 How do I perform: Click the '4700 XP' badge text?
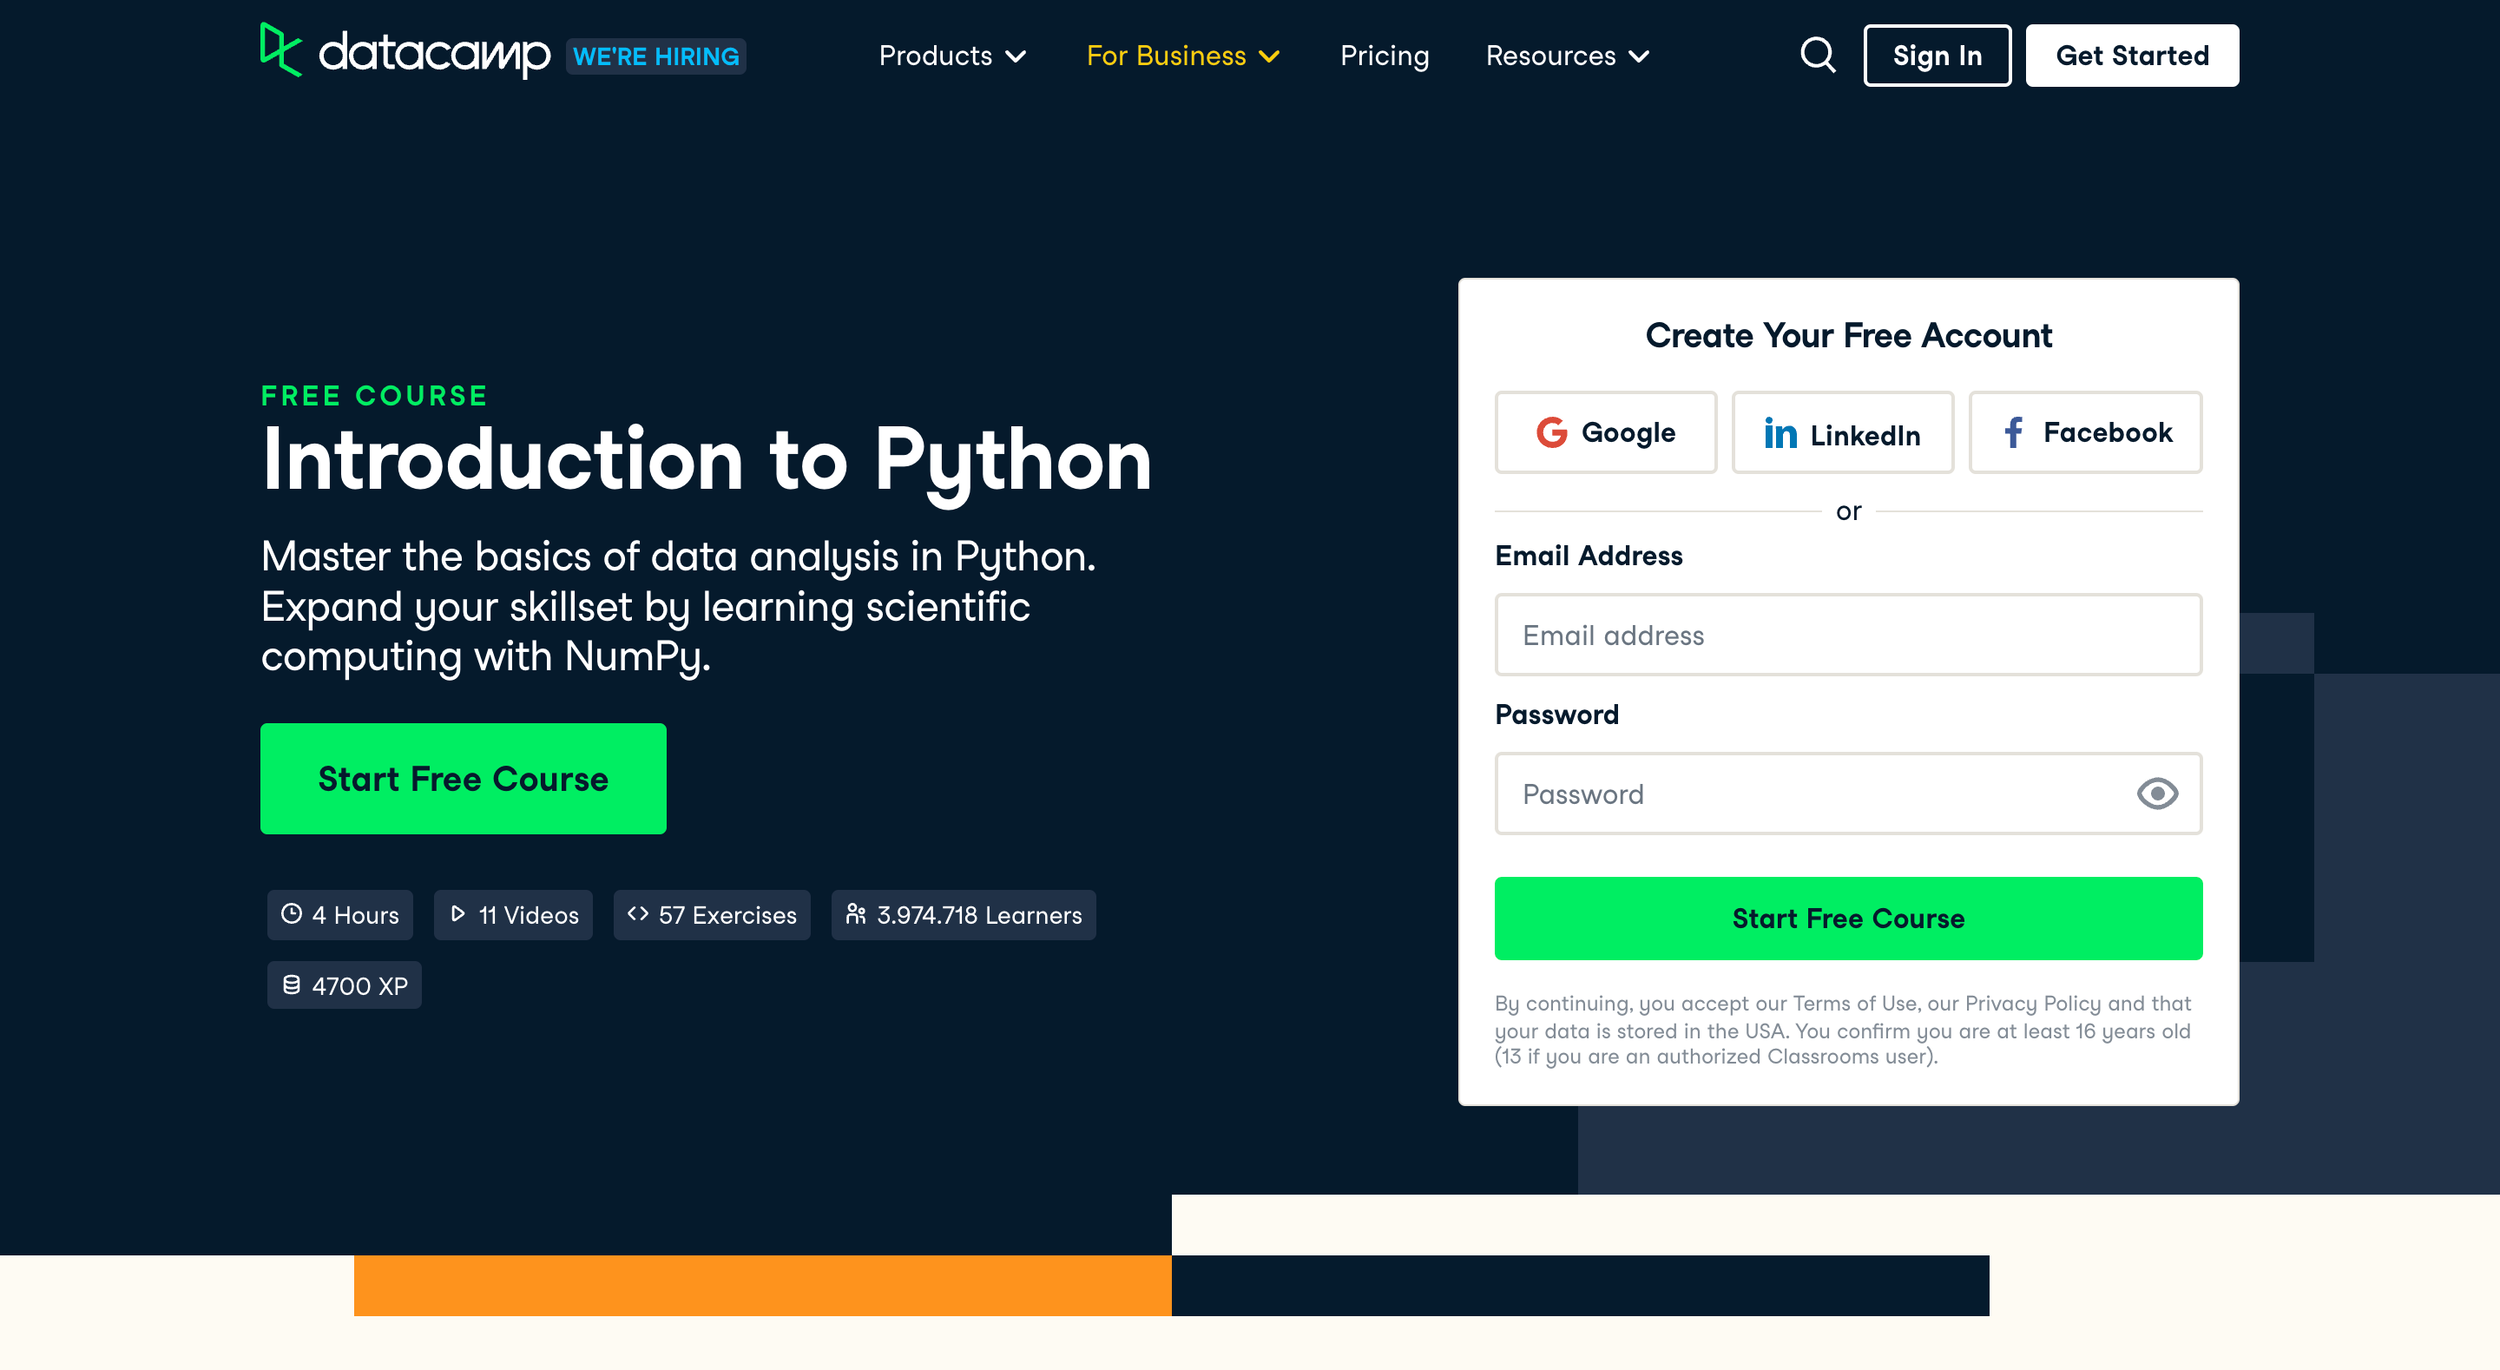click(359, 986)
